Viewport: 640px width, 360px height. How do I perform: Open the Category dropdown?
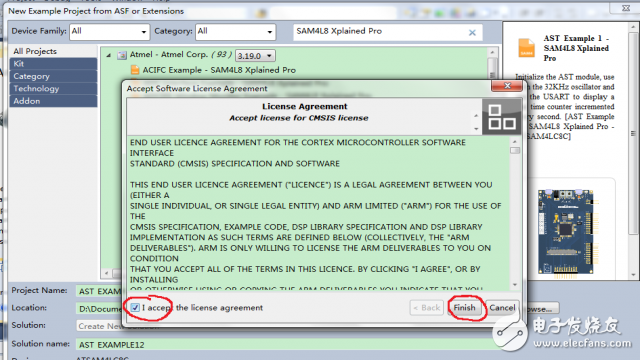tap(236, 31)
